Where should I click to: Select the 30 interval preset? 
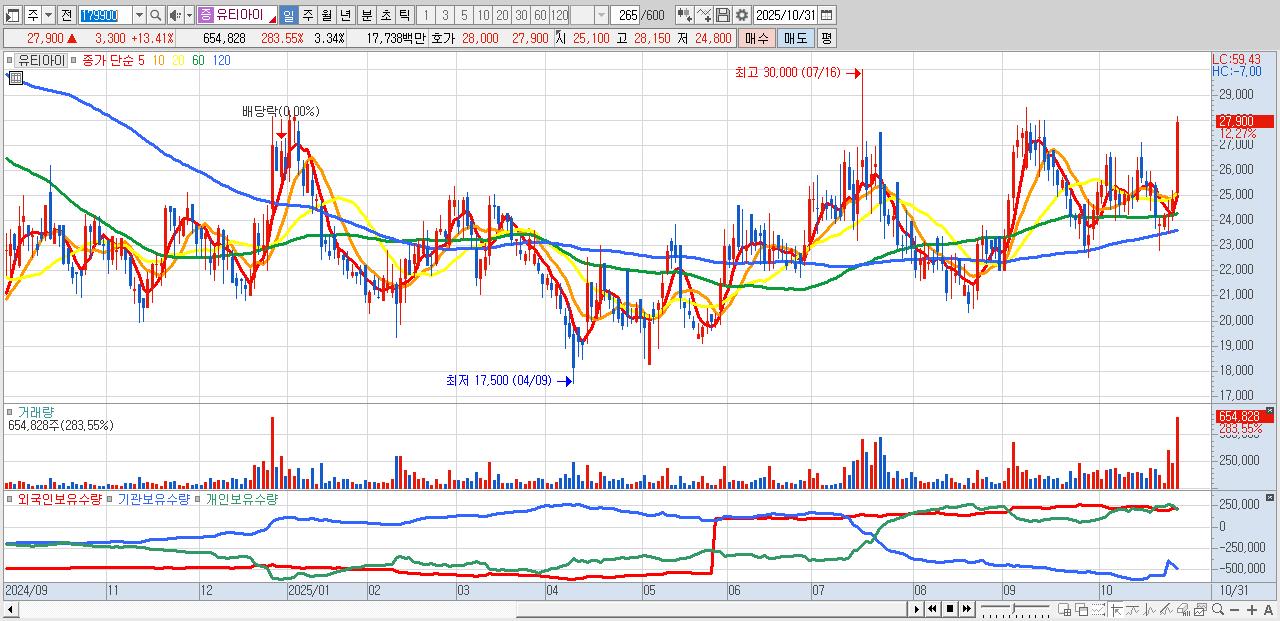click(520, 15)
